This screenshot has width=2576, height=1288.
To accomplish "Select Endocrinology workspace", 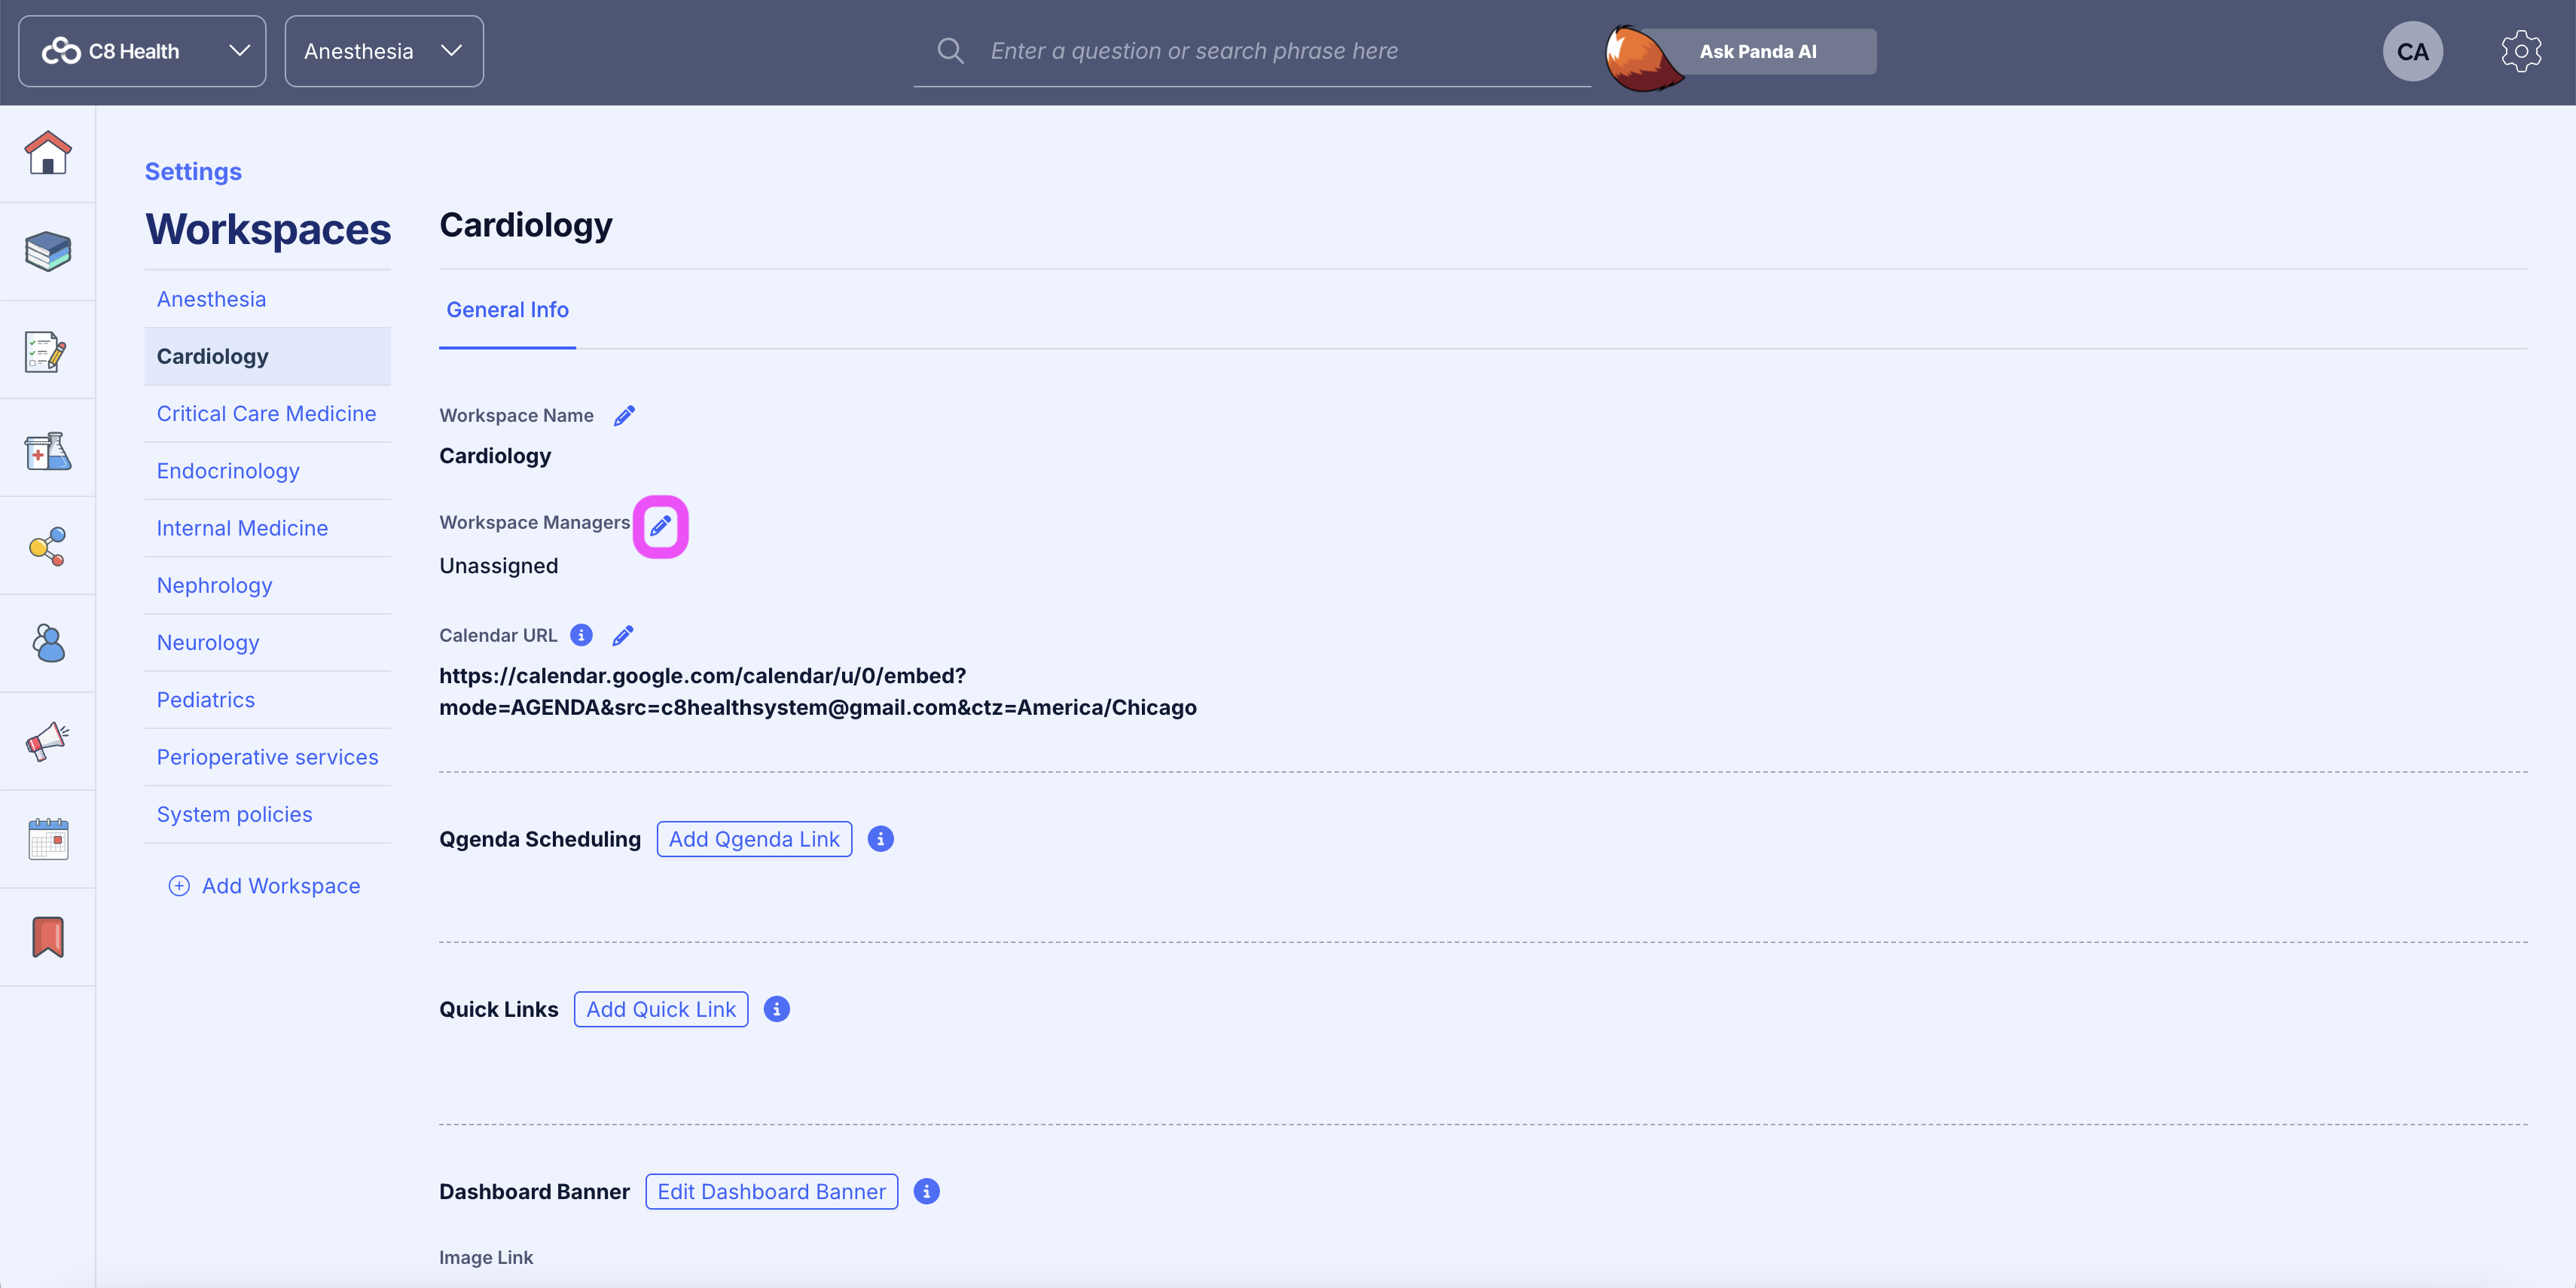I will [x=267, y=471].
